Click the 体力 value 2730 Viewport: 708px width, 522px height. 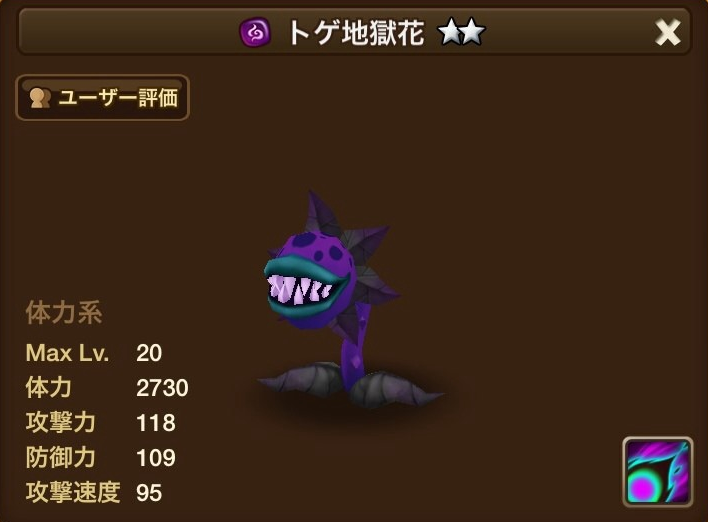pyautogui.click(x=162, y=388)
